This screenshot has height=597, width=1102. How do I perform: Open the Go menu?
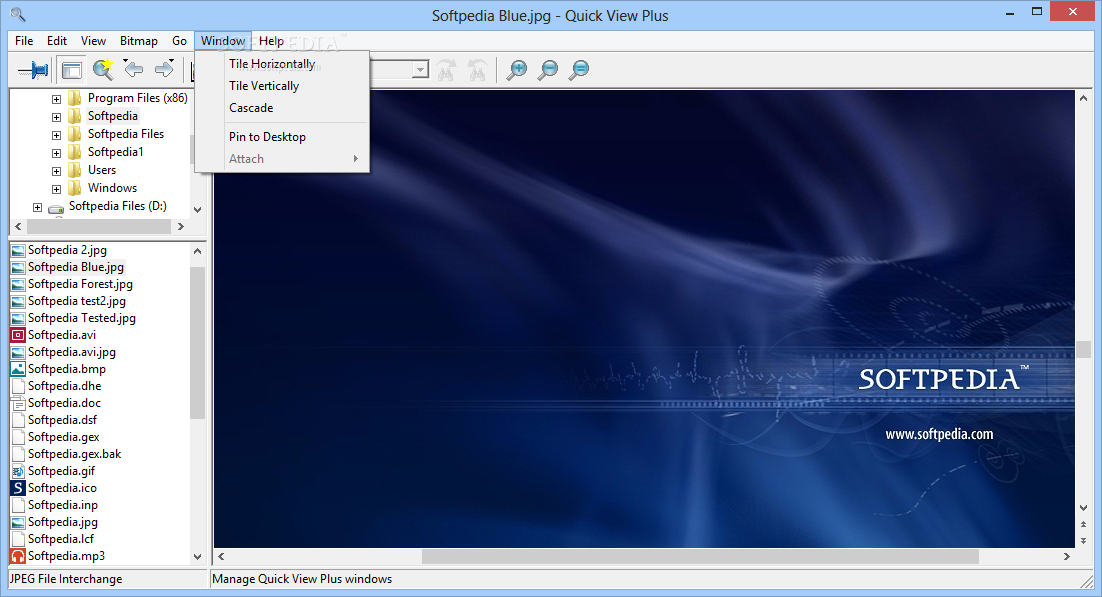(x=179, y=41)
